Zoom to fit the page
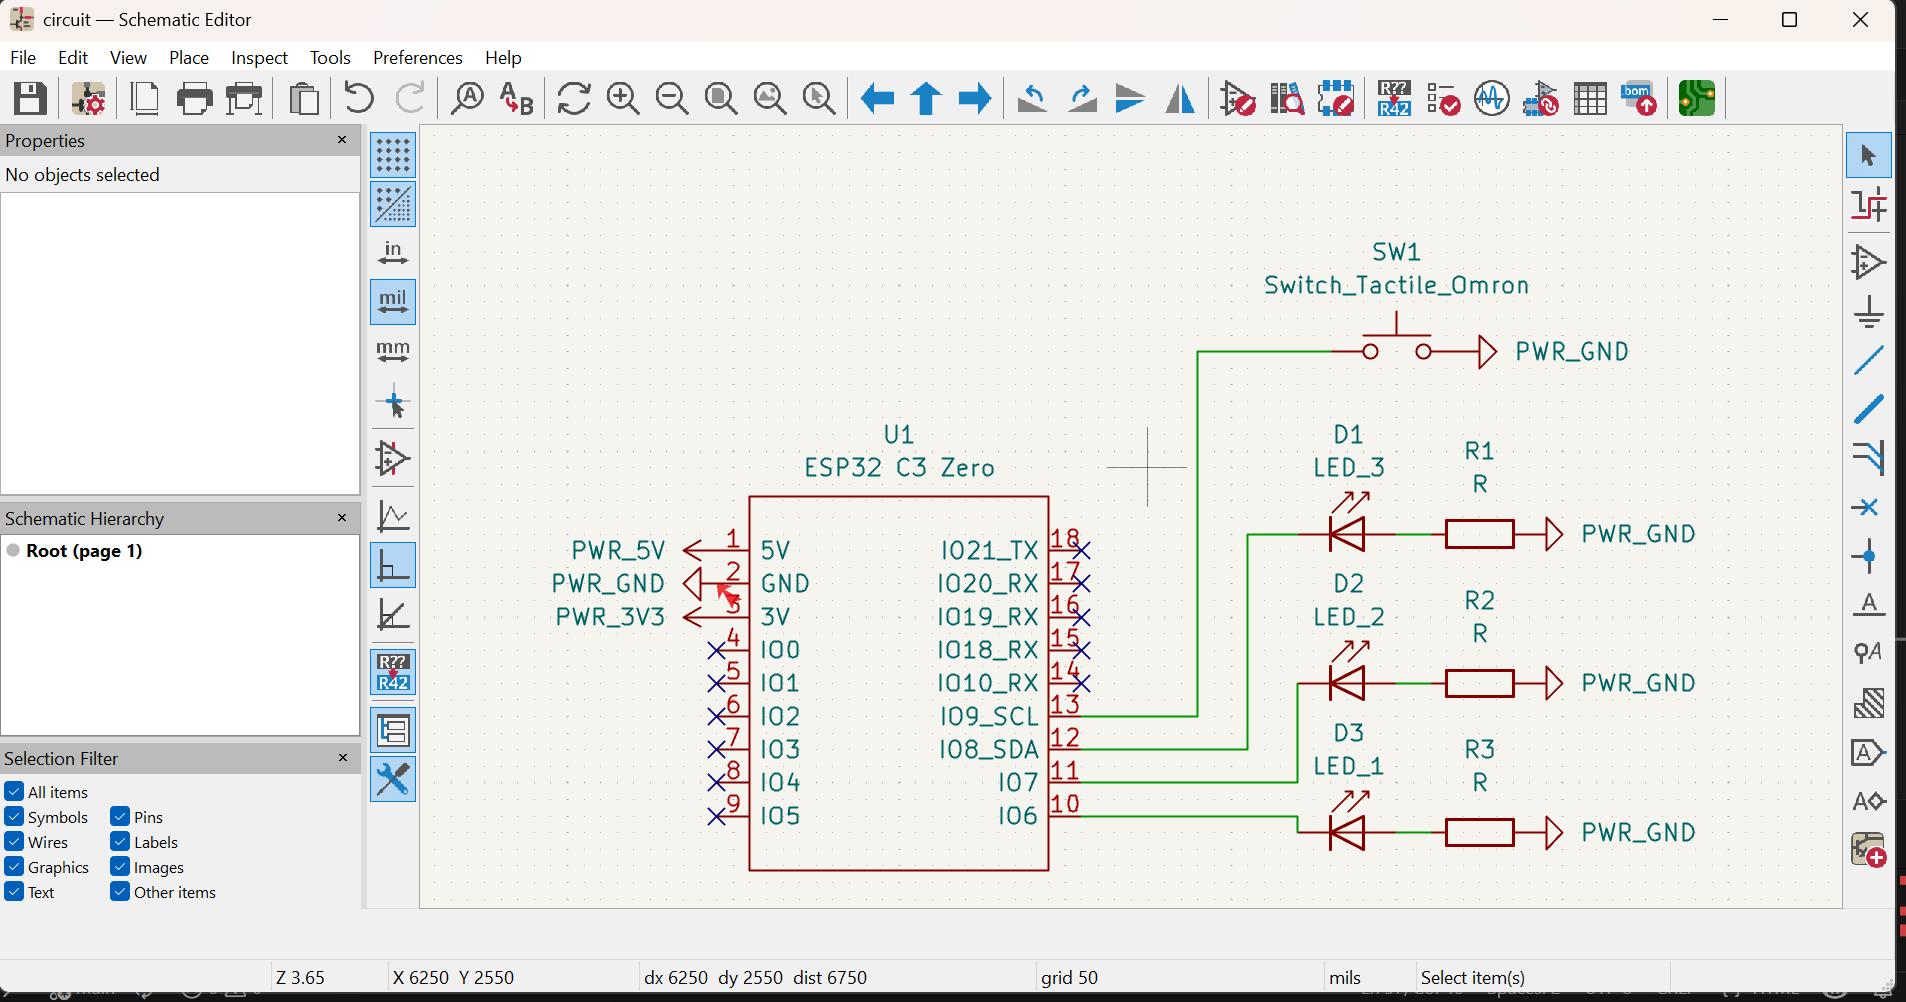The width and height of the screenshot is (1906, 1002). pos(721,99)
